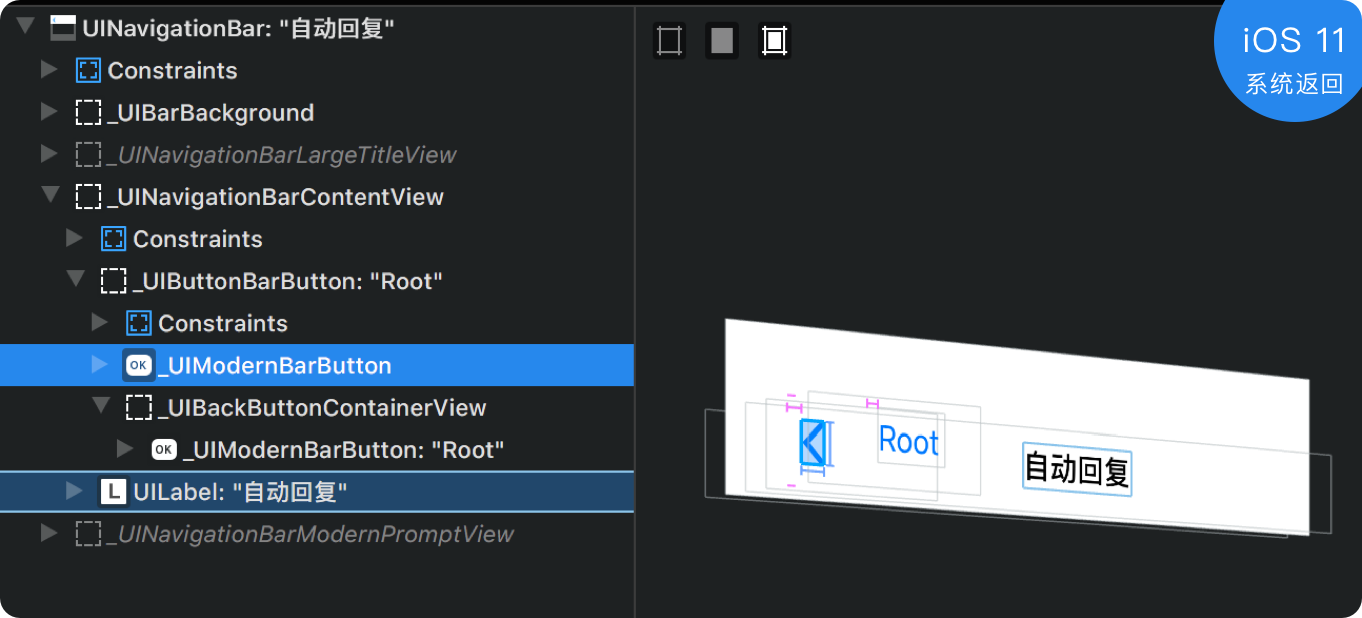
Task: Toggle the show clipped content canvas button
Action: pos(669,41)
